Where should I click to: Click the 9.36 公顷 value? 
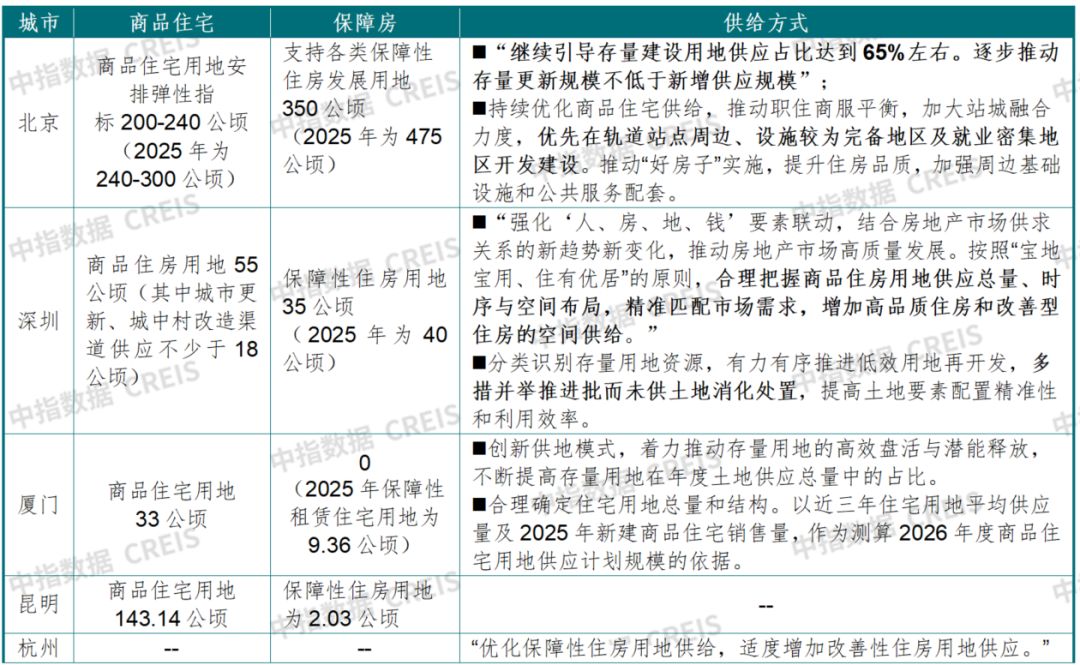click(353, 545)
